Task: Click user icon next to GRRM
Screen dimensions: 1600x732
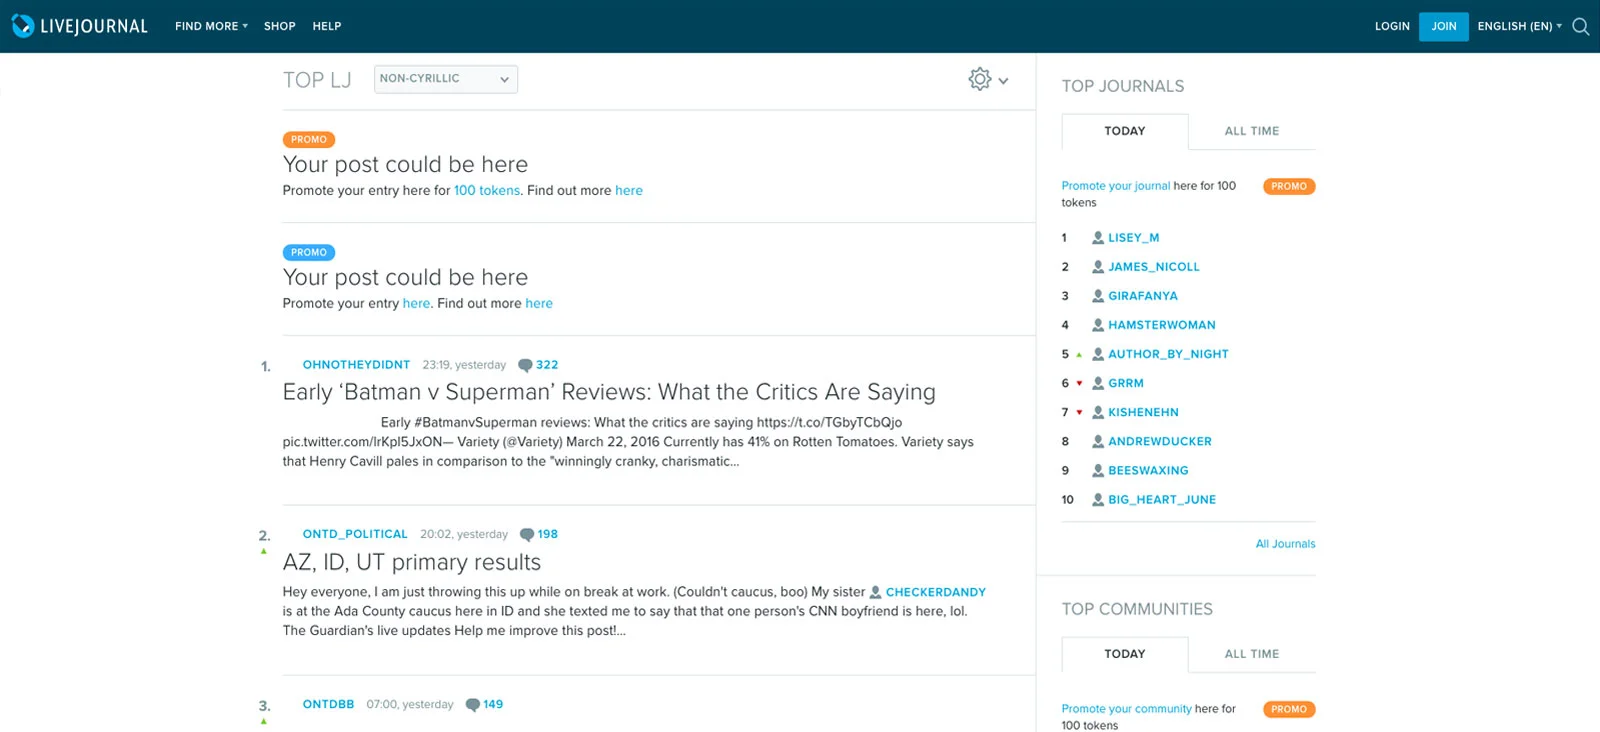Action: click(x=1098, y=383)
